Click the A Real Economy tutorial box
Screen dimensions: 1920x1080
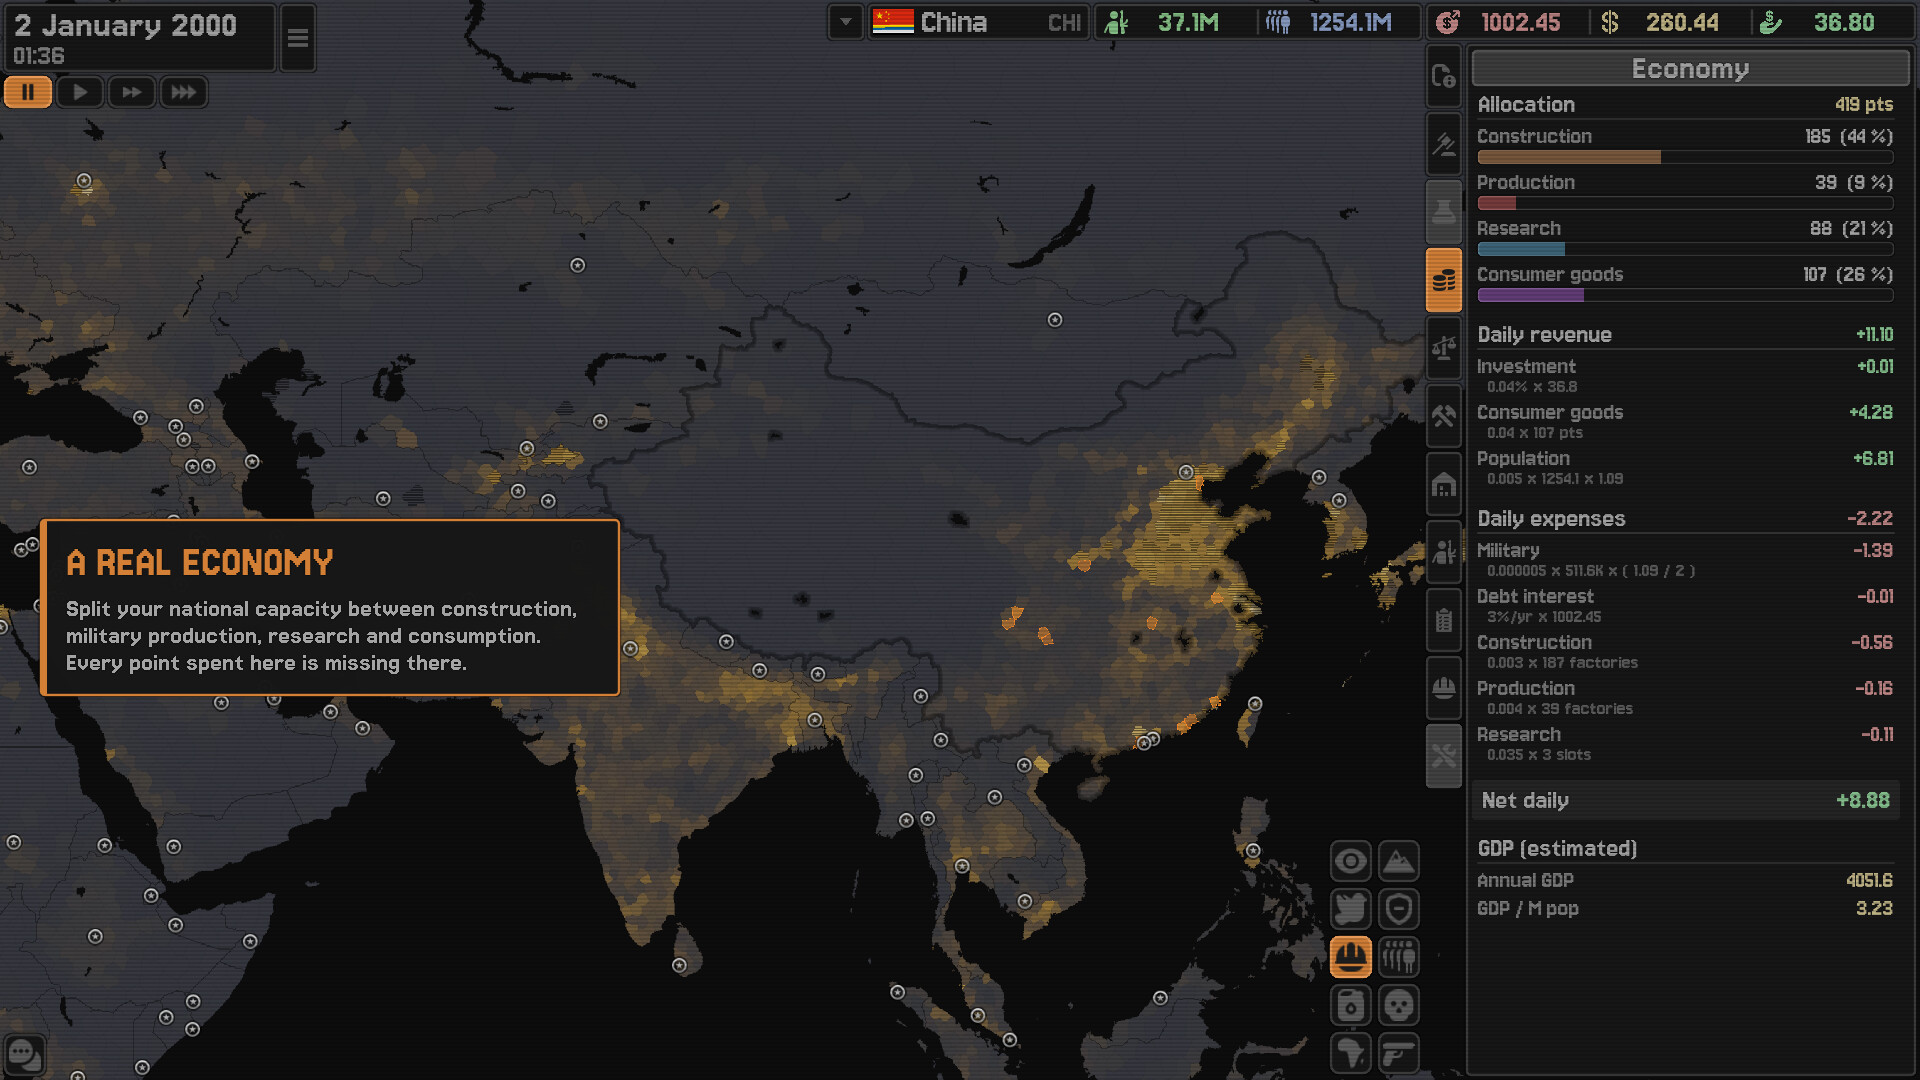pyautogui.click(x=330, y=607)
